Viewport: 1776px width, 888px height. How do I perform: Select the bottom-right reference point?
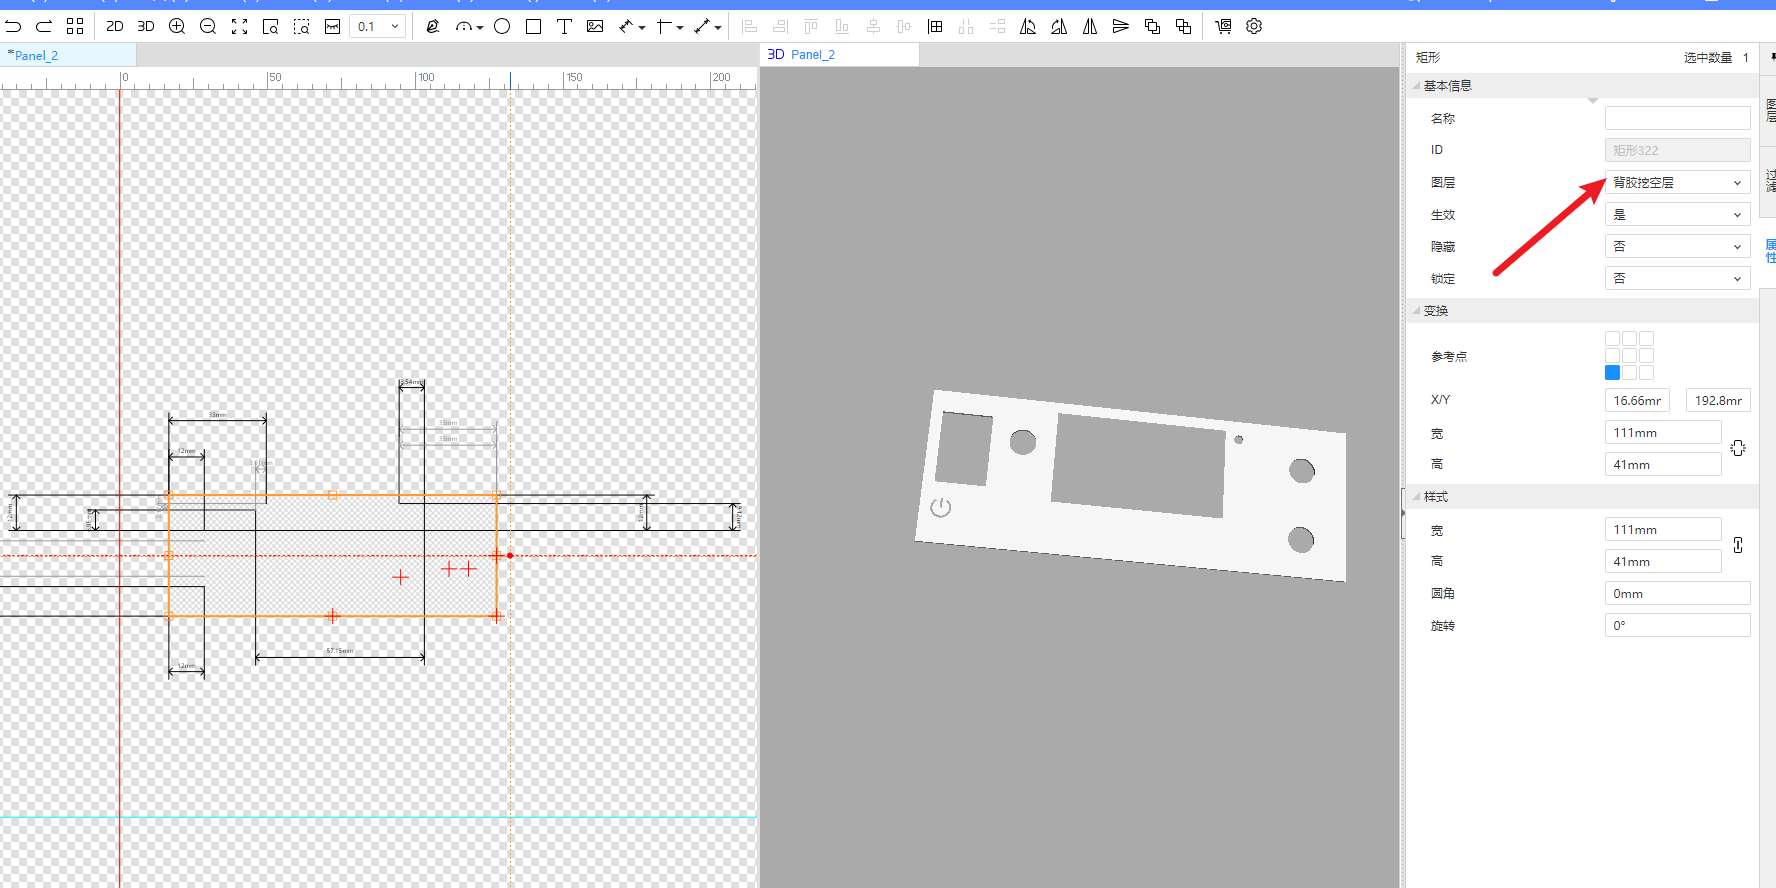tap(1646, 373)
